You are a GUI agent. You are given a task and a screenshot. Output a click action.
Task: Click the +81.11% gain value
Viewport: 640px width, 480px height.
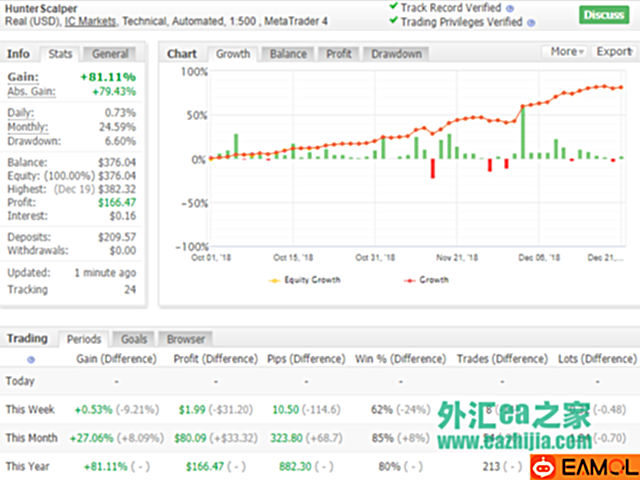coord(108,77)
